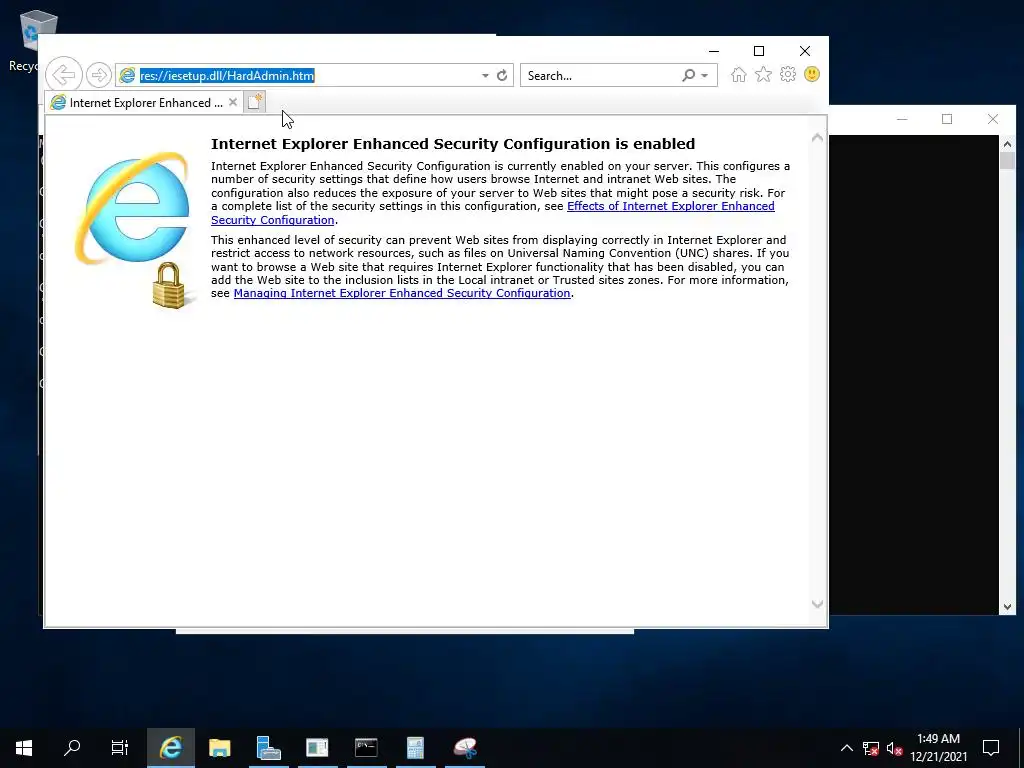Click the Forward navigation arrow

click(x=99, y=75)
